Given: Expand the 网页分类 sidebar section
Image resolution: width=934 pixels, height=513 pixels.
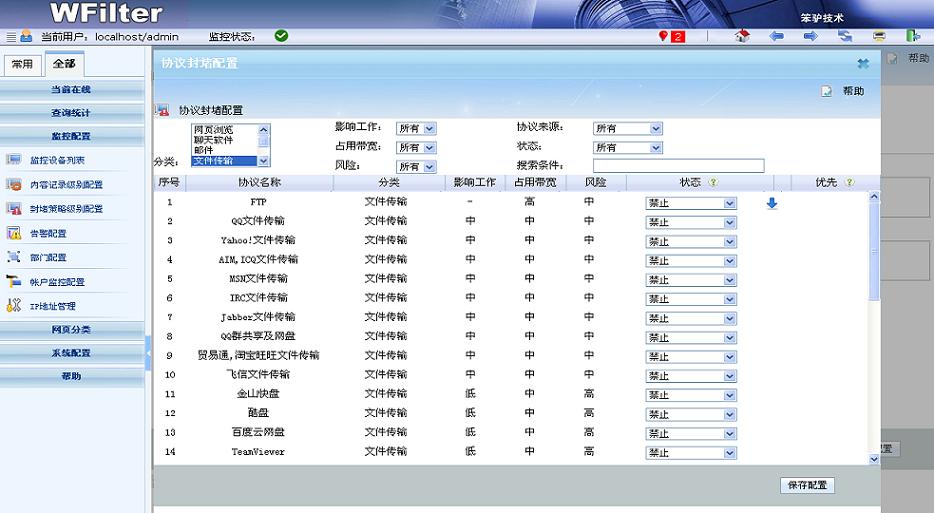Looking at the screenshot, I should 72,329.
